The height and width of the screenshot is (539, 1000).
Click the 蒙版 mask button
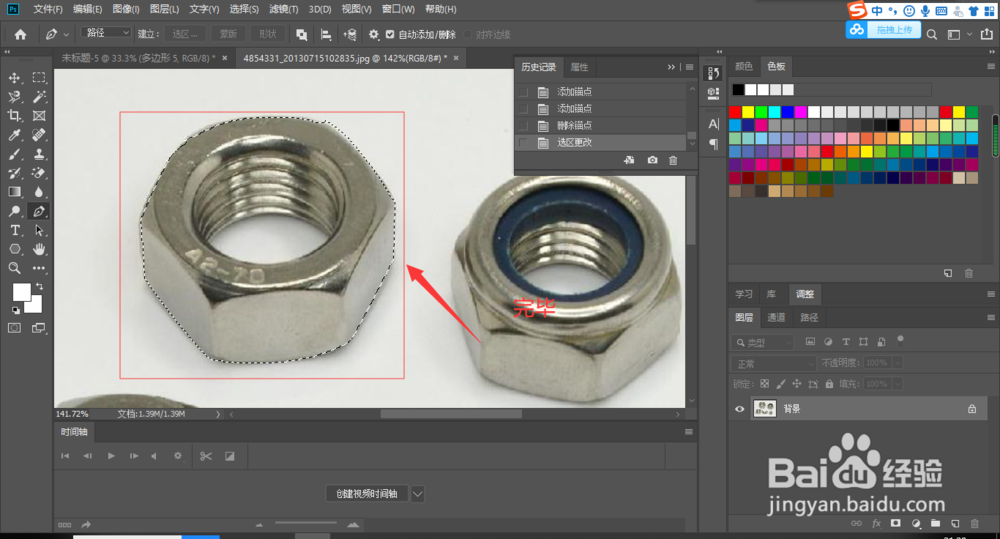(228, 34)
